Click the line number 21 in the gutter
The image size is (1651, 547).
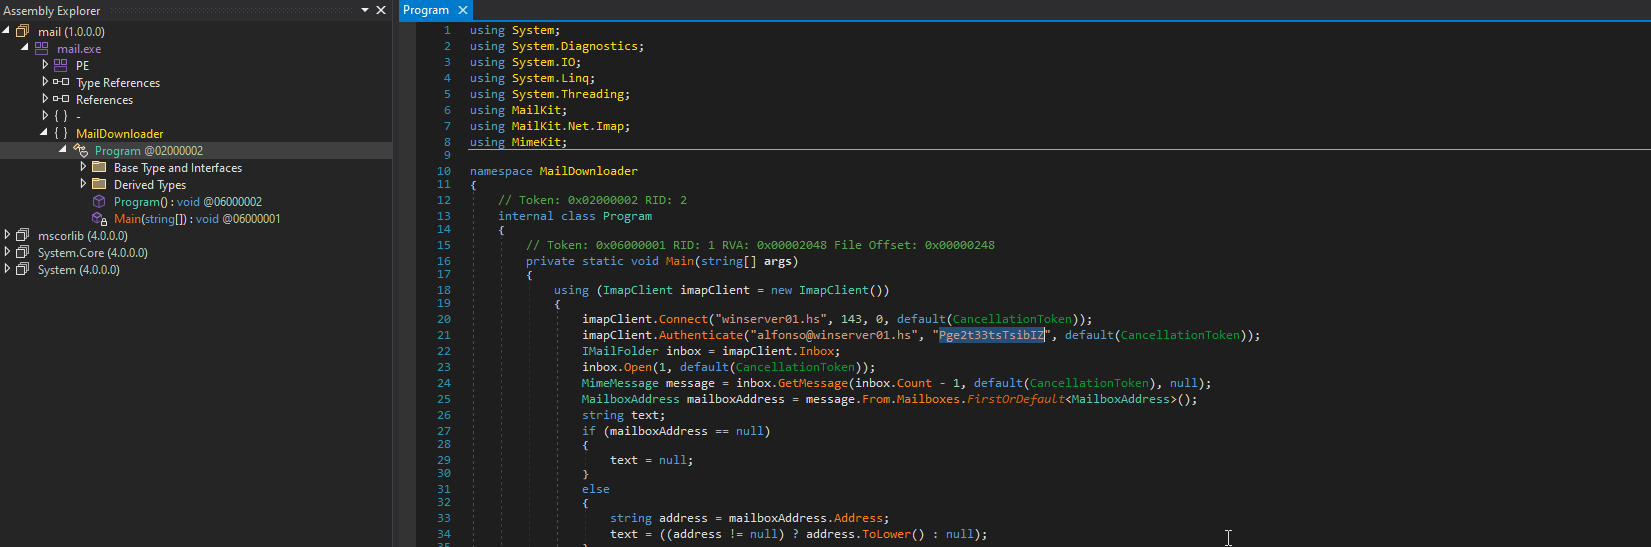point(444,335)
